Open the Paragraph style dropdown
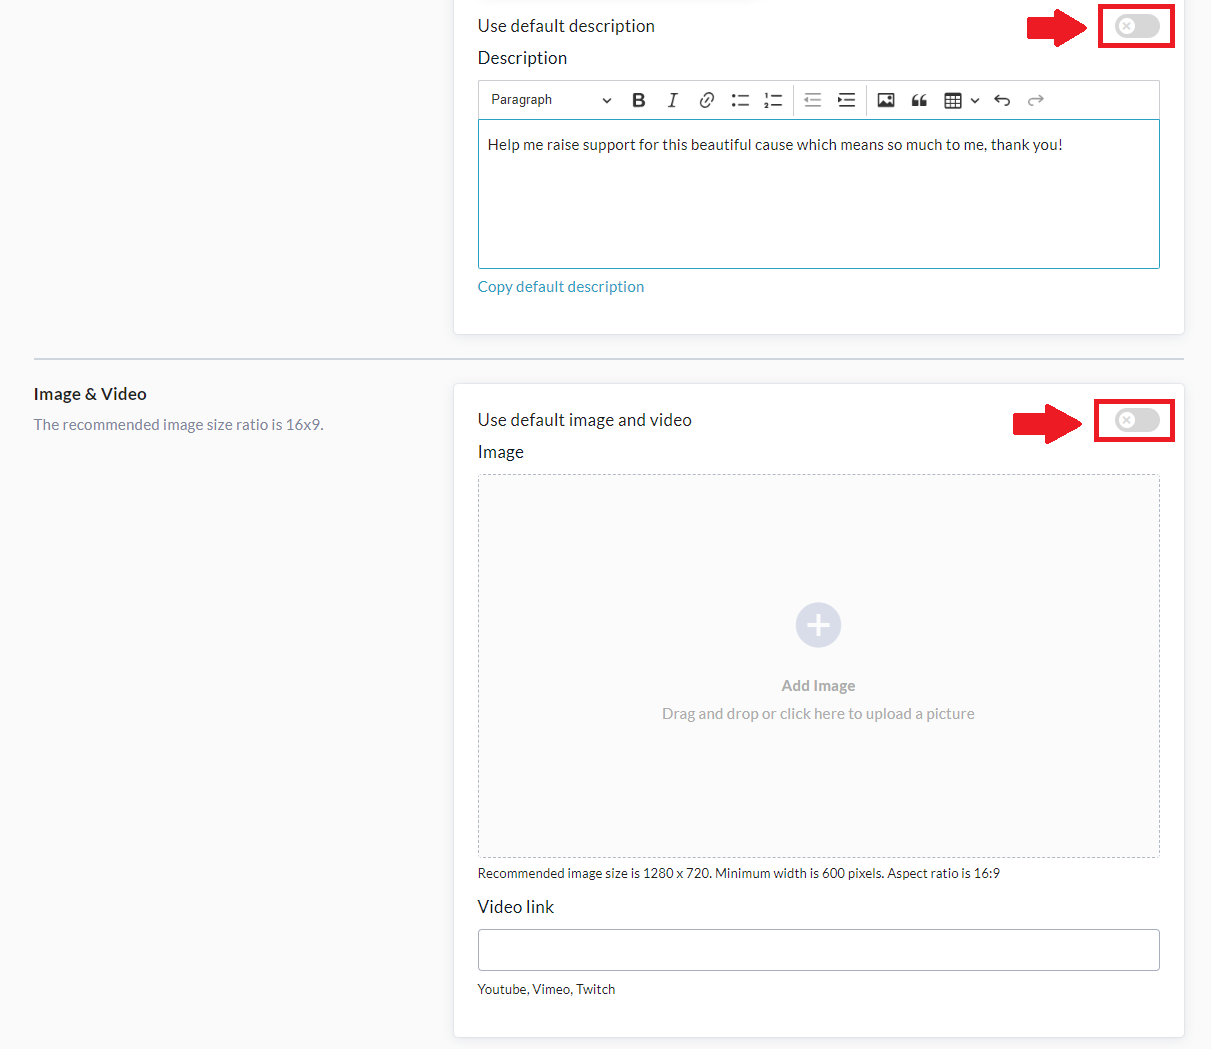 550,100
